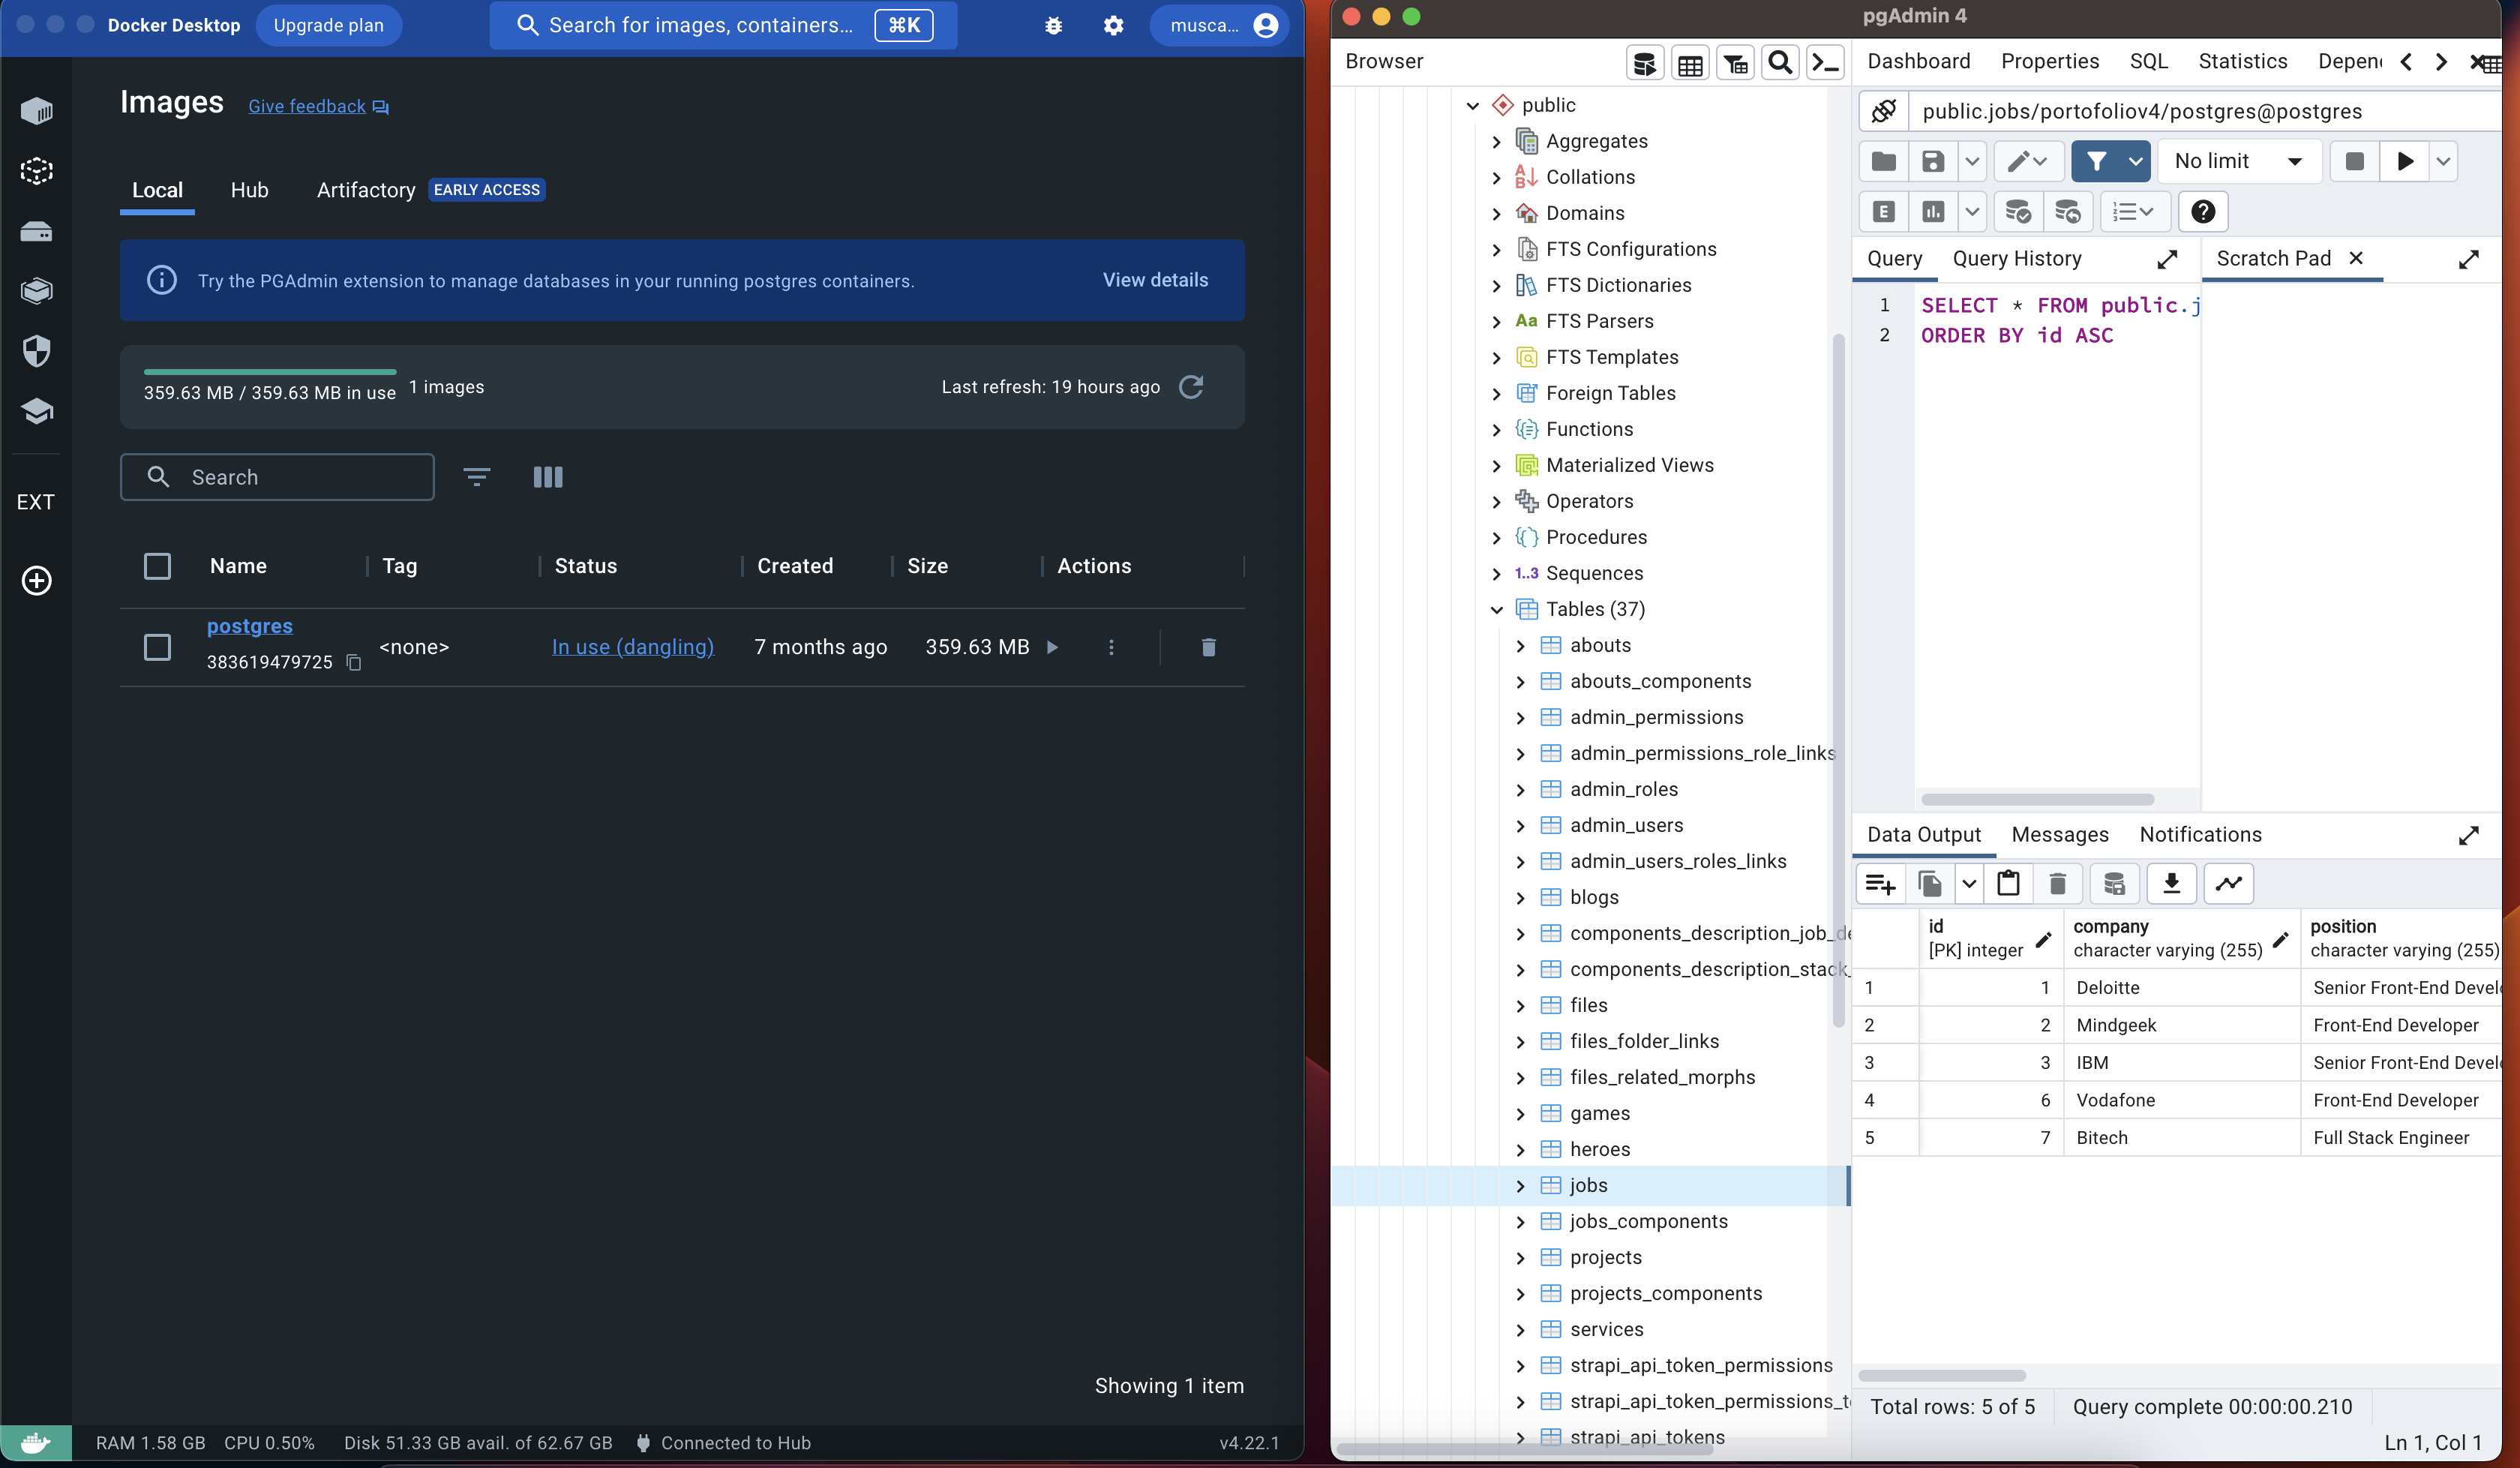Viewport: 2520px width, 1468px height.
Task: Click the Give feedback link on Images page
Action: [306, 106]
